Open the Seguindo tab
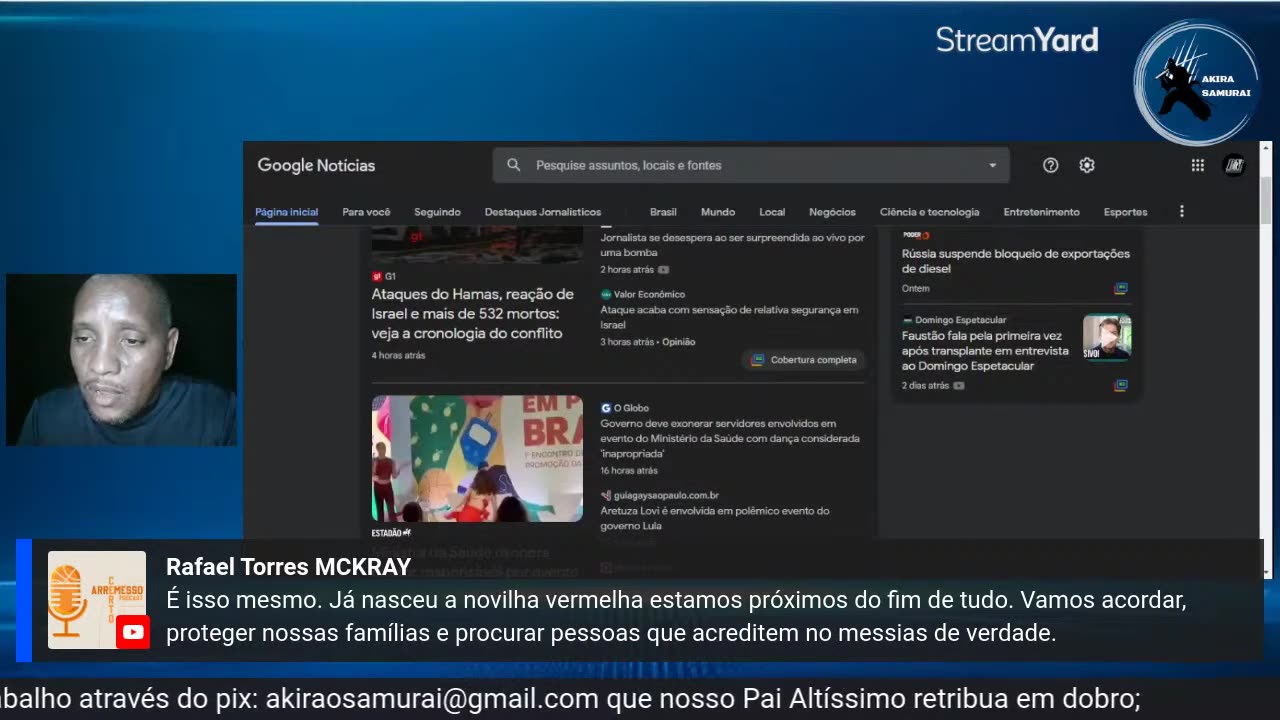Screen dimensions: 1280x720 click(x=437, y=212)
